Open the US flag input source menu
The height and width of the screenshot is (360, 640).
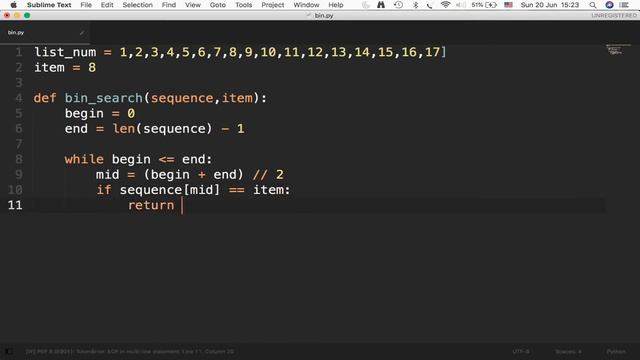[508, 5]
